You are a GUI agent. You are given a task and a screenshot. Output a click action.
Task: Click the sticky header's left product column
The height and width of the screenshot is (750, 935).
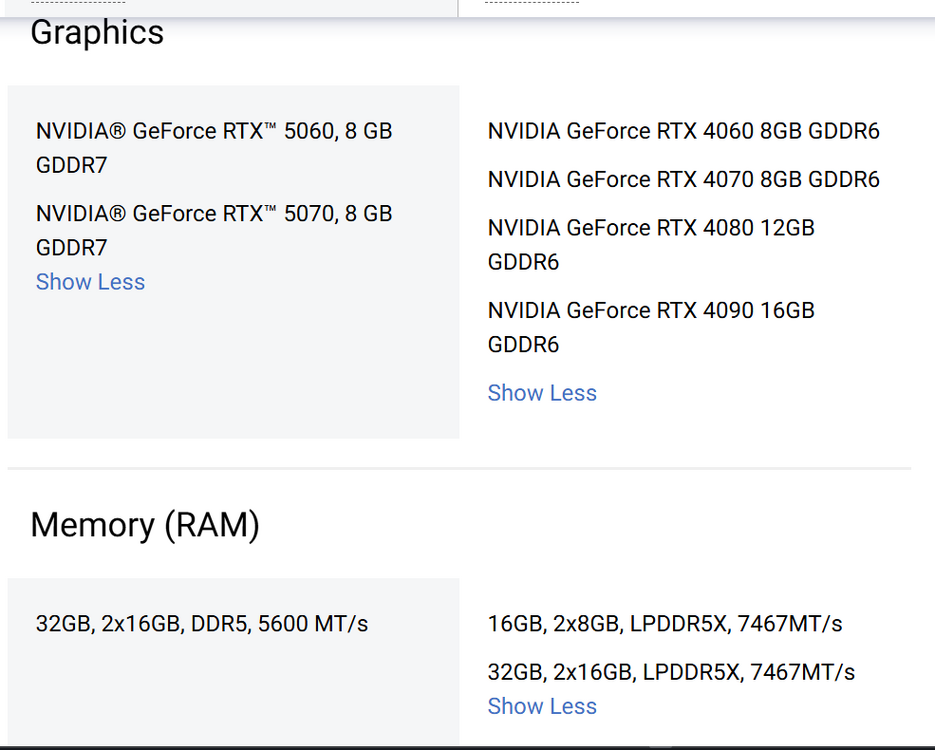250,7
